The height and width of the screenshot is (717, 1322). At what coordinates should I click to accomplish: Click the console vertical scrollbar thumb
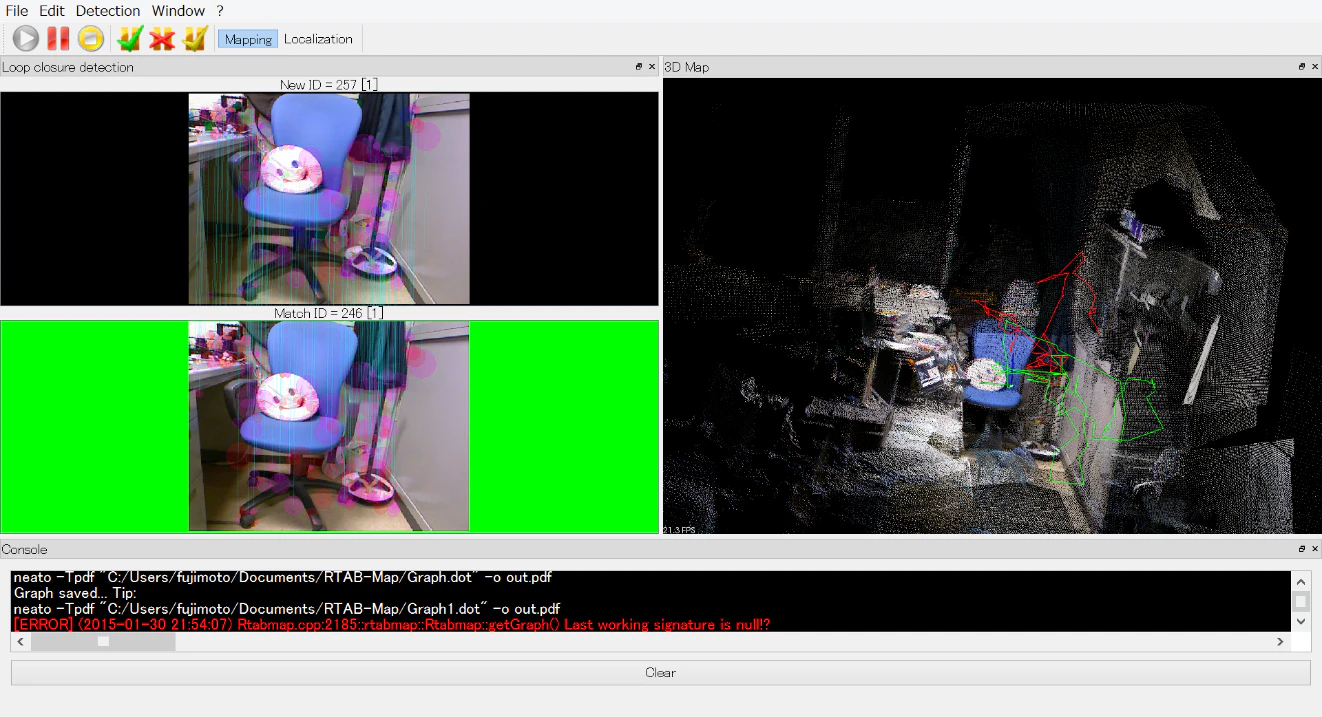(1301, 601)
